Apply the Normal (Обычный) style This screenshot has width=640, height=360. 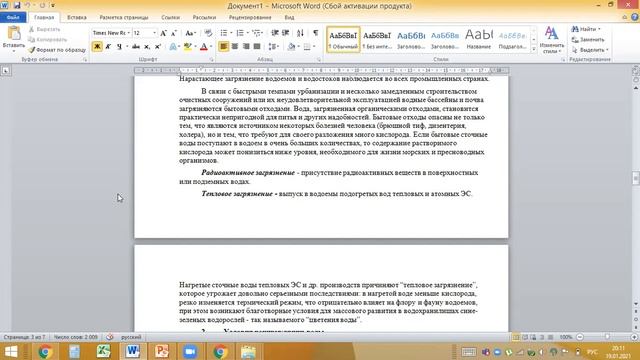coord(343,40)
